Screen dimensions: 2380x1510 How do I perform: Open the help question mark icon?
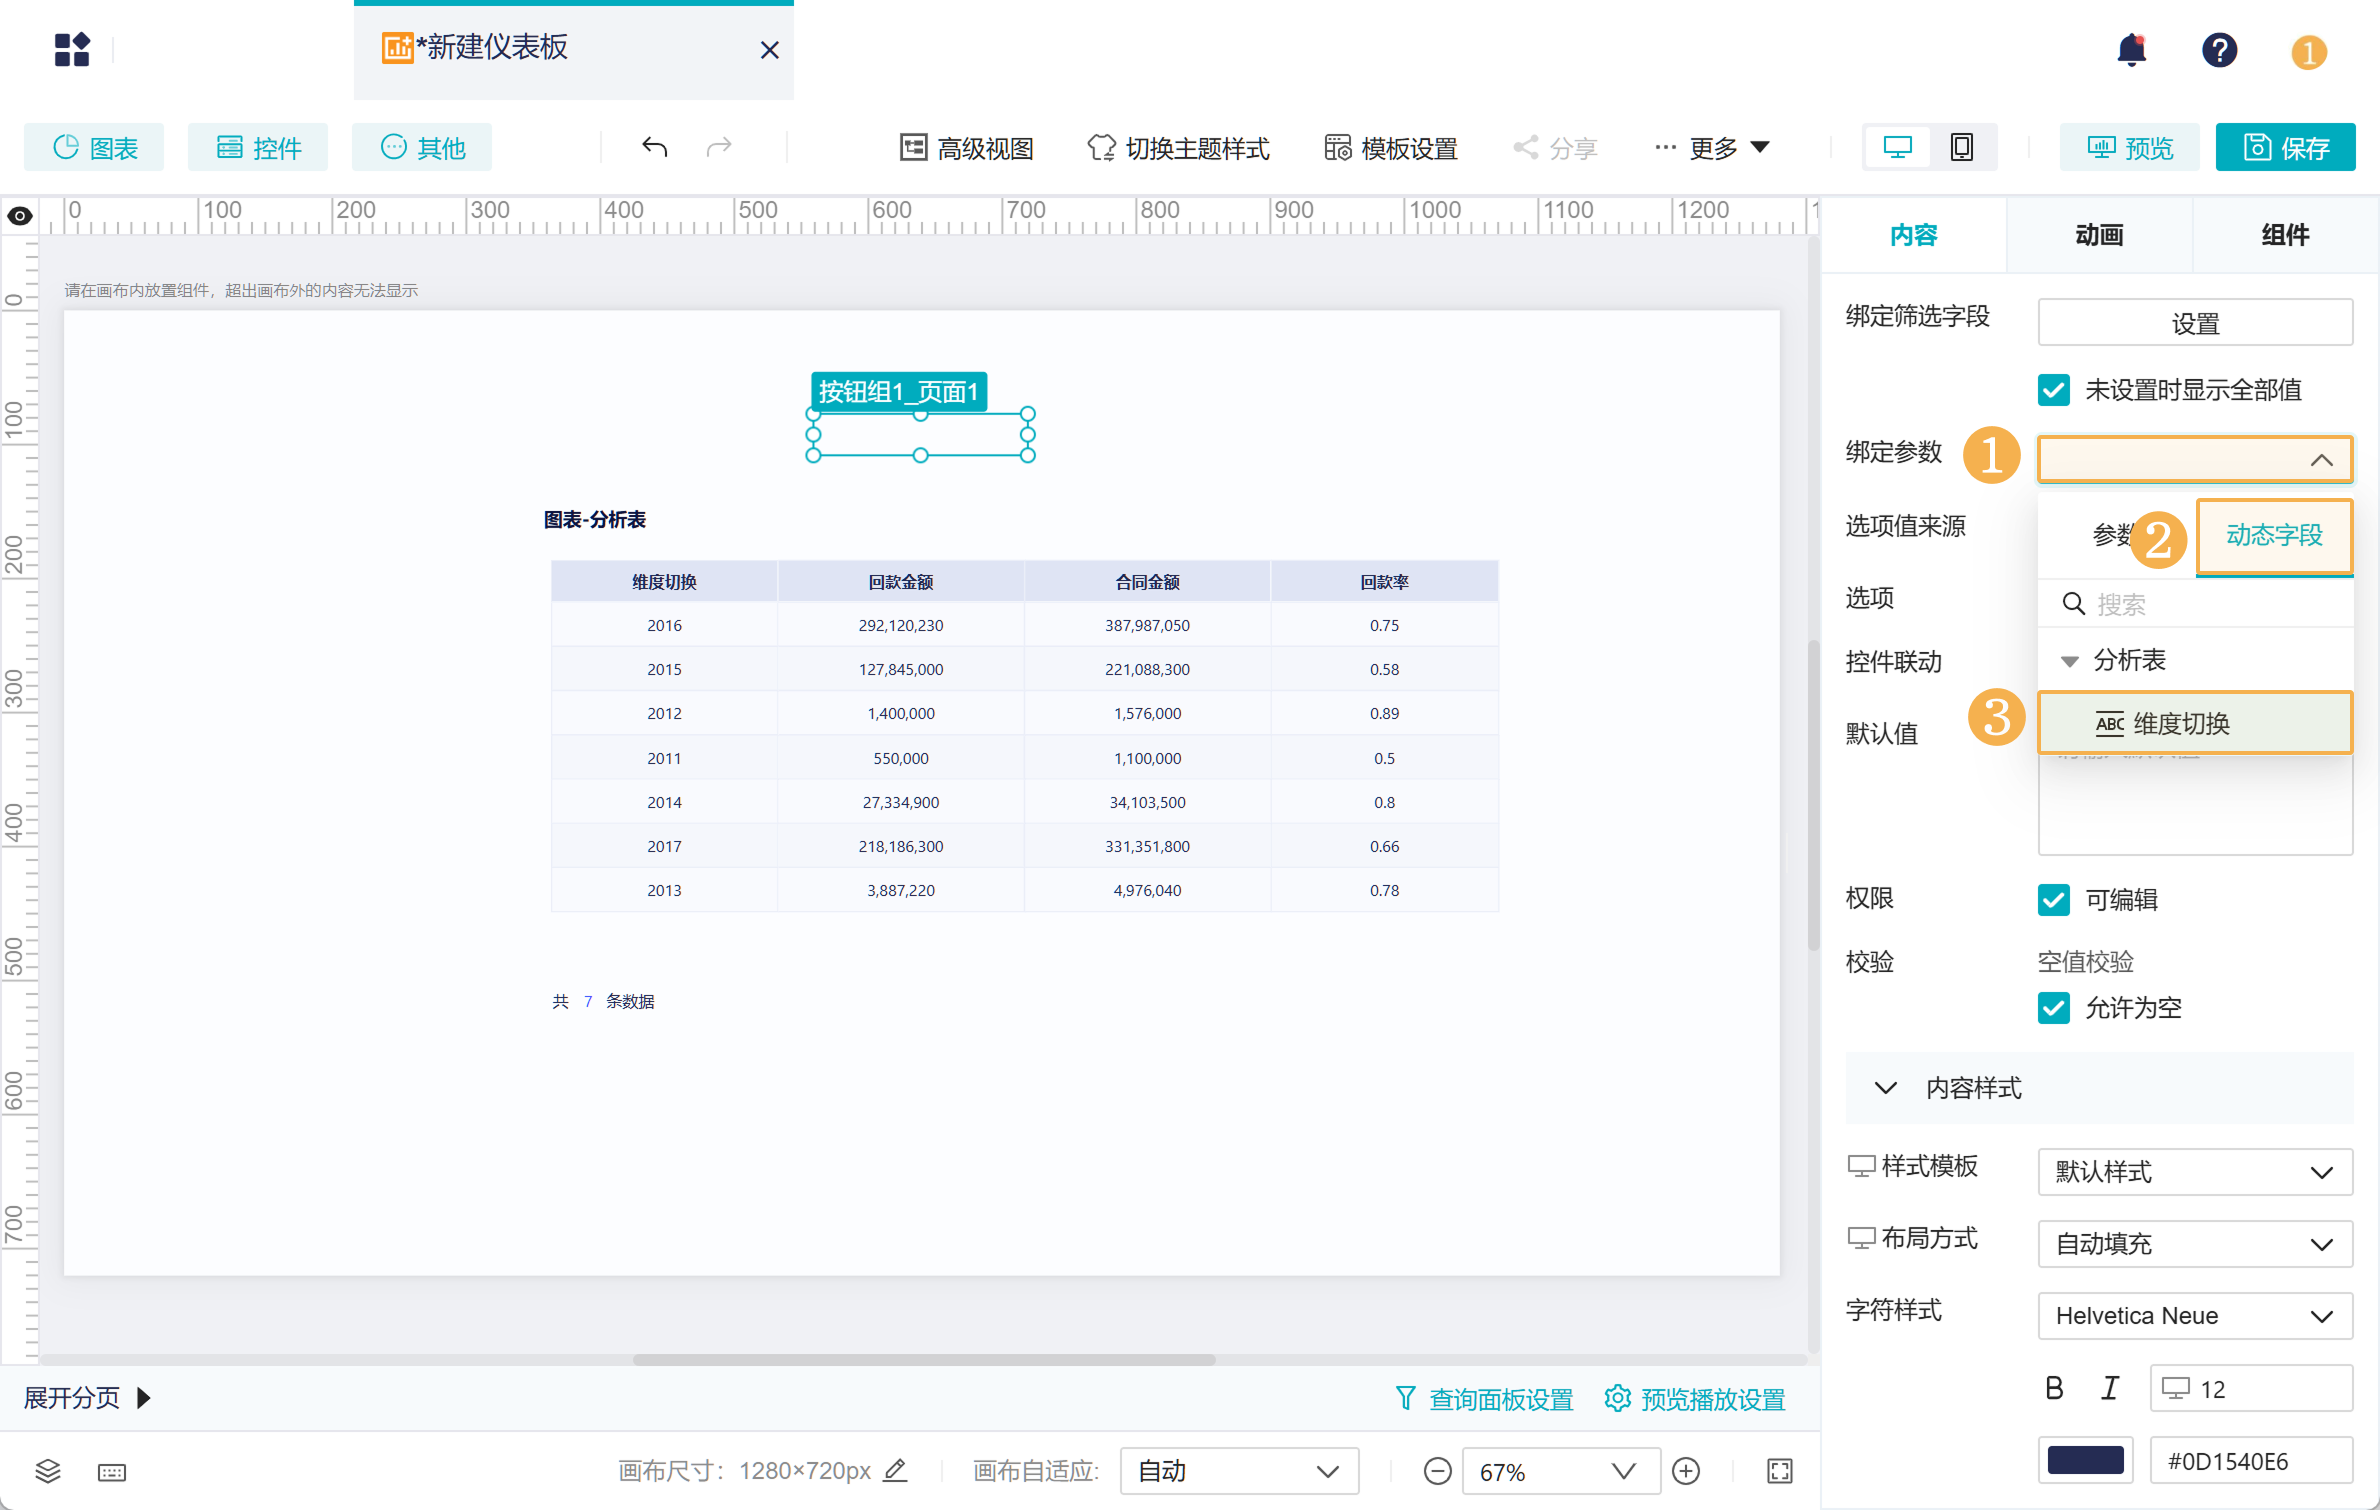(x=2219, y=50)
